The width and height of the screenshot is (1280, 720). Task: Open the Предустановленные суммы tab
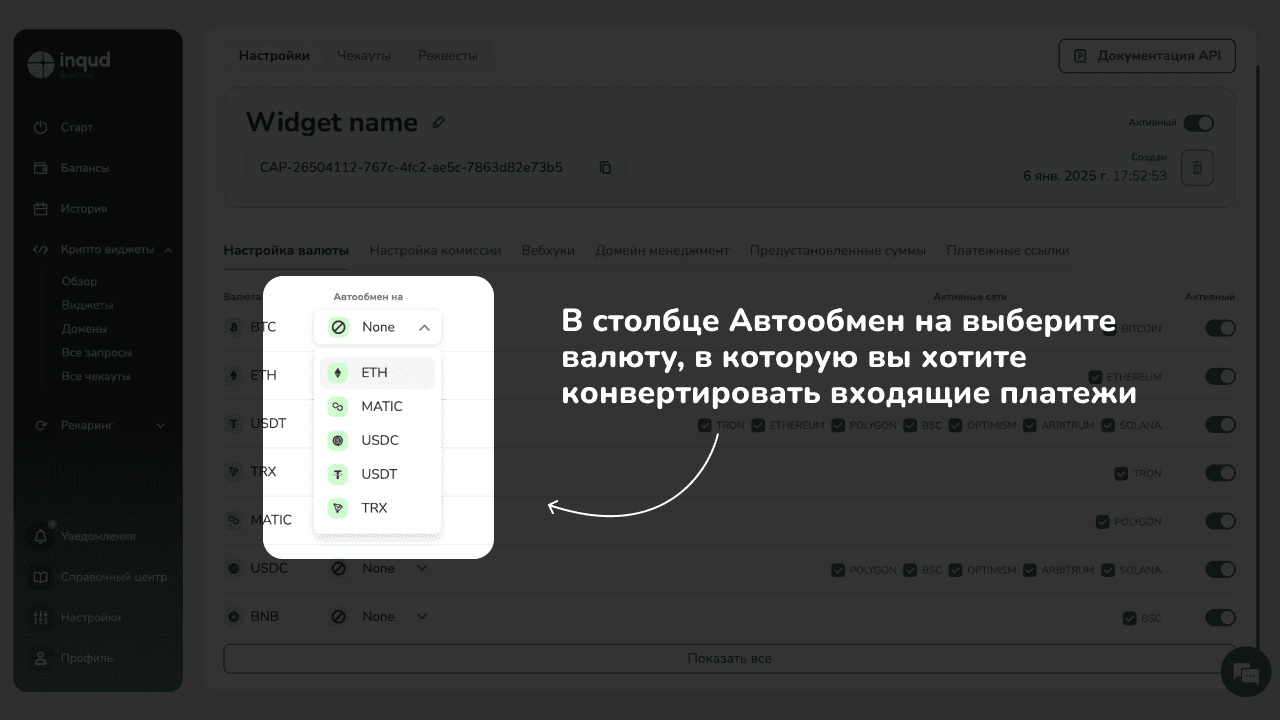(838, 251)
